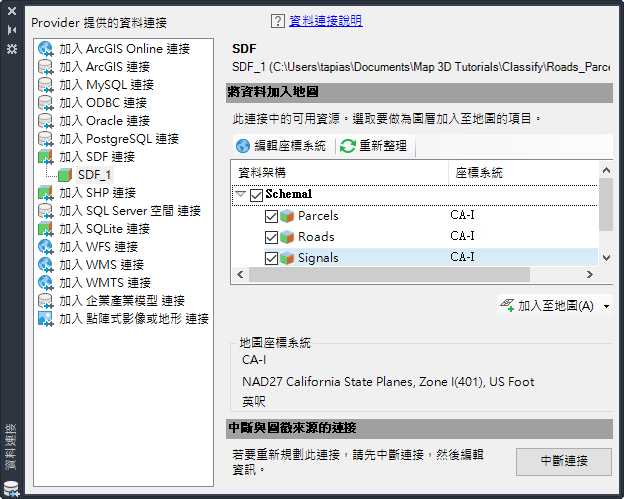Click the Signals feature class icon
The image size is (624, 499).
pos(287,258)
